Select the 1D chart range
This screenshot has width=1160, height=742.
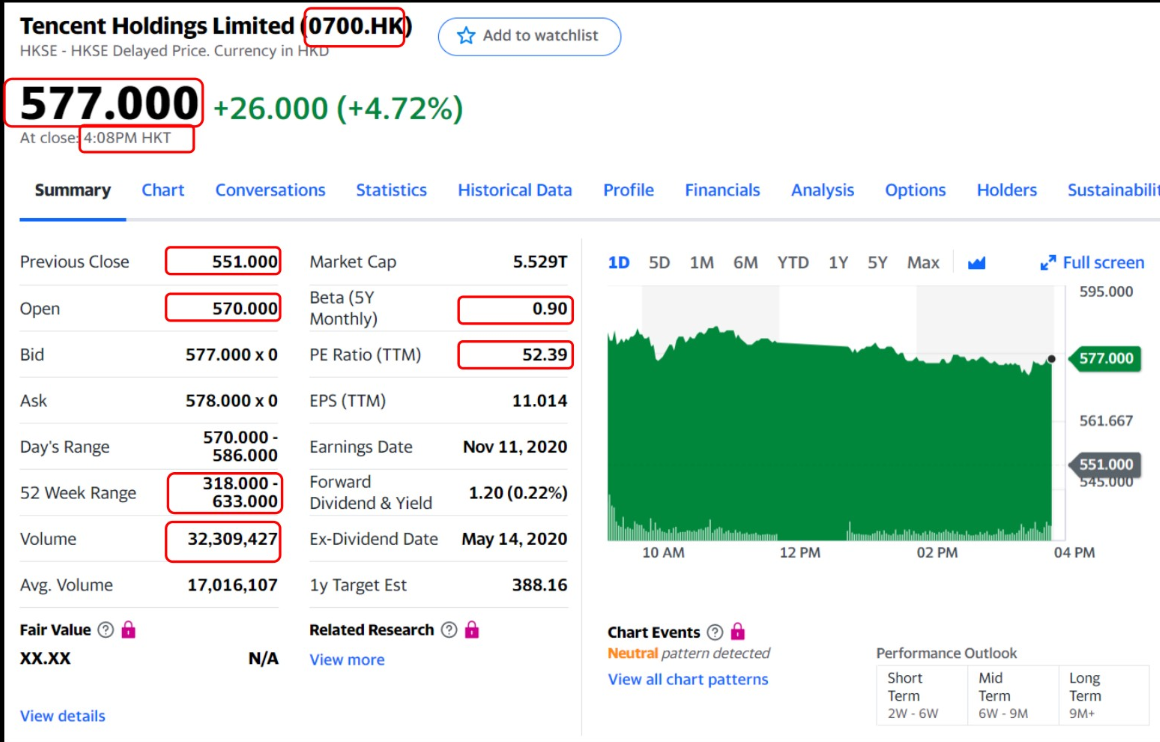click(618, 263)
